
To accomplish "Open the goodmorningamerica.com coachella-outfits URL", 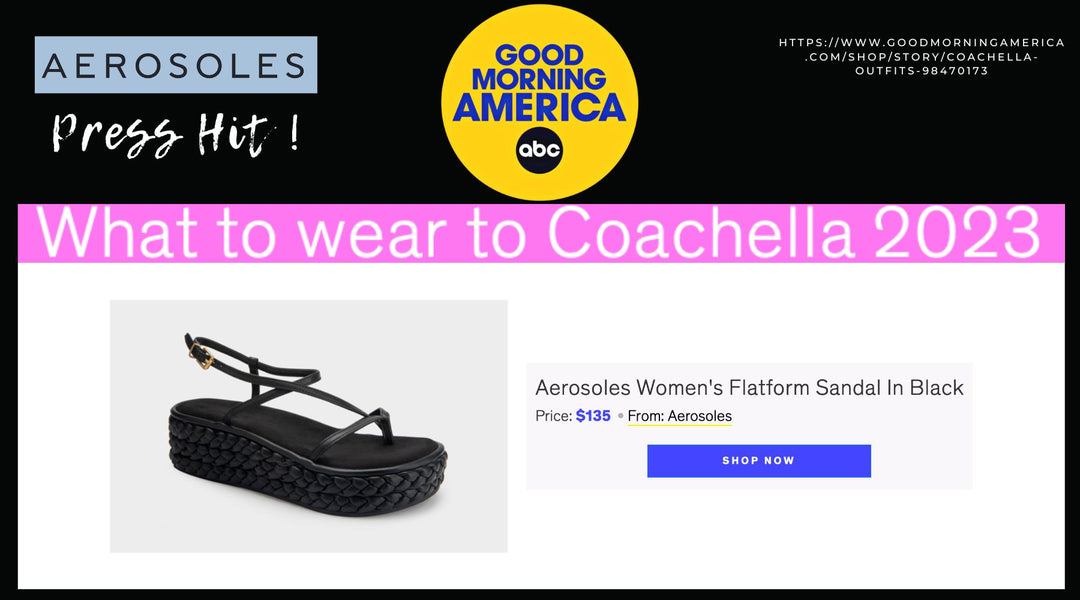I will 921,56.
